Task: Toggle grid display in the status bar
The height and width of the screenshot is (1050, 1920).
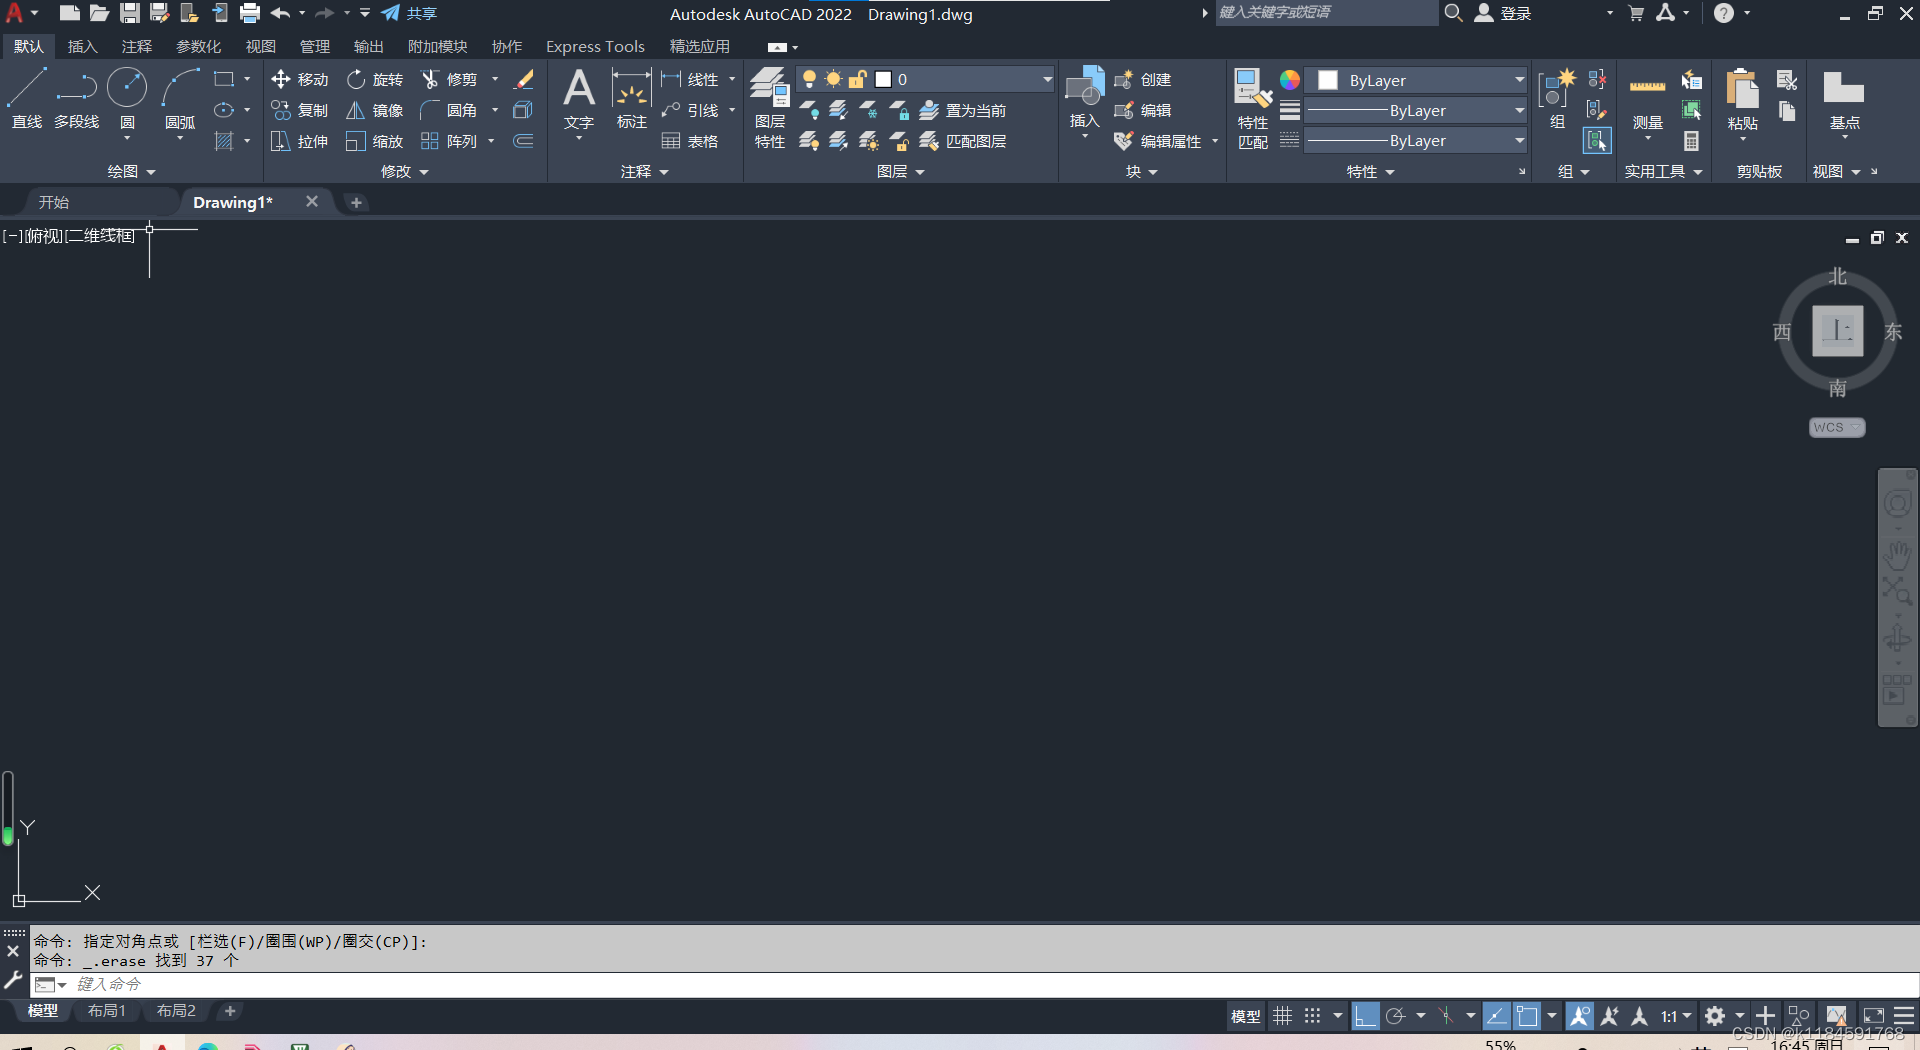Action: pyautogui.click(x=1283, y=1015)
